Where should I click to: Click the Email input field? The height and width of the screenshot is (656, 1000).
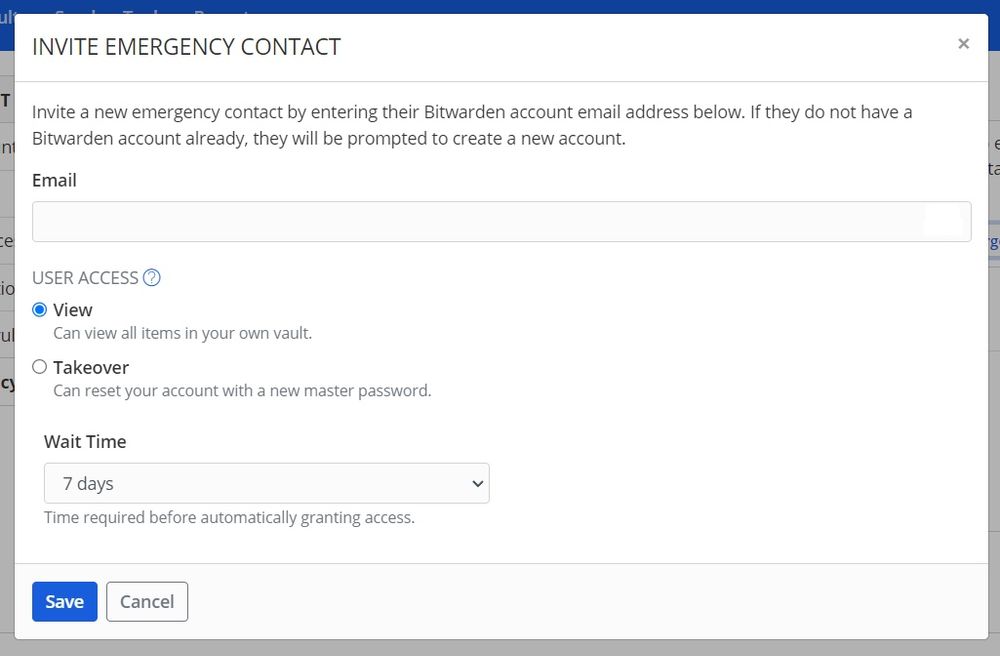click(500, 221)
